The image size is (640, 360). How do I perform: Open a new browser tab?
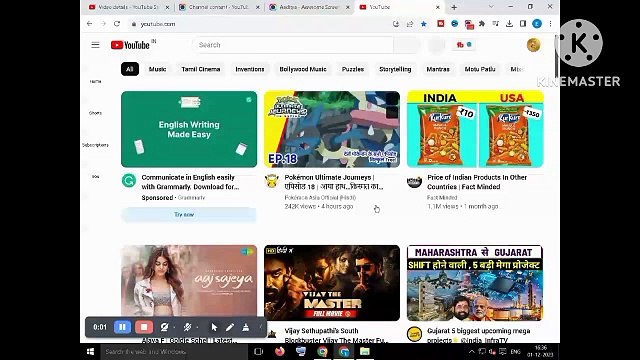click(454, 7)
